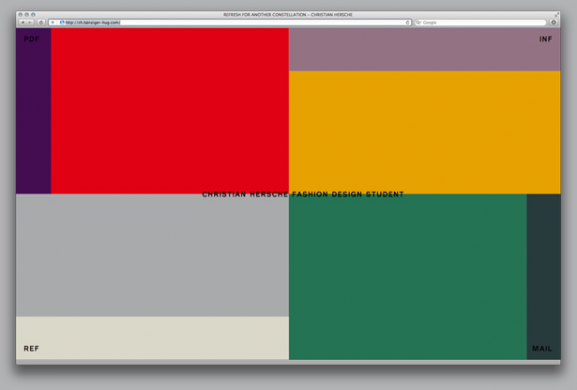
Task: Click the MAIL link
Action: pyautogui.click(x=542, y=348)
